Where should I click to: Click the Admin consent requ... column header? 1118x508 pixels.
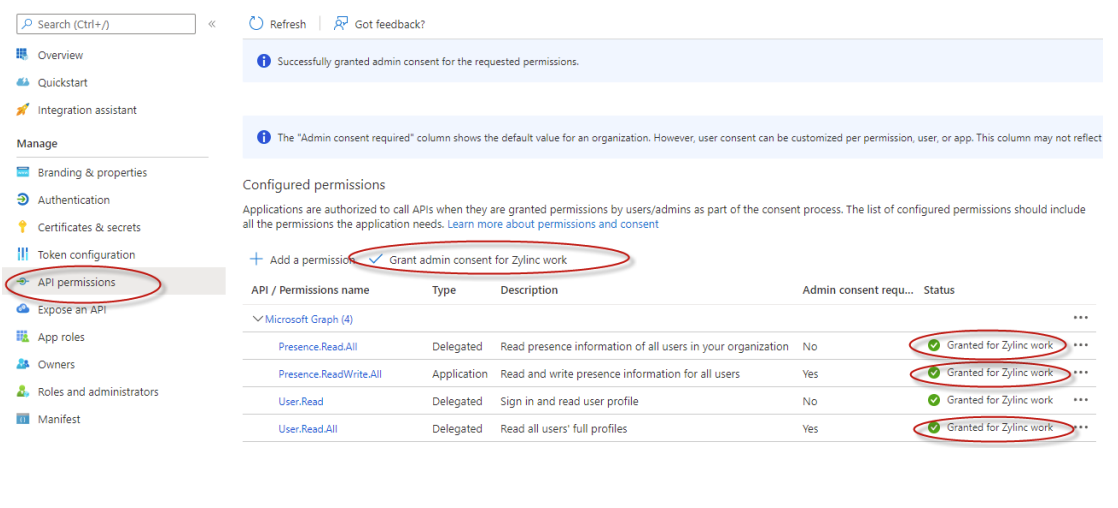coord(858,290)
